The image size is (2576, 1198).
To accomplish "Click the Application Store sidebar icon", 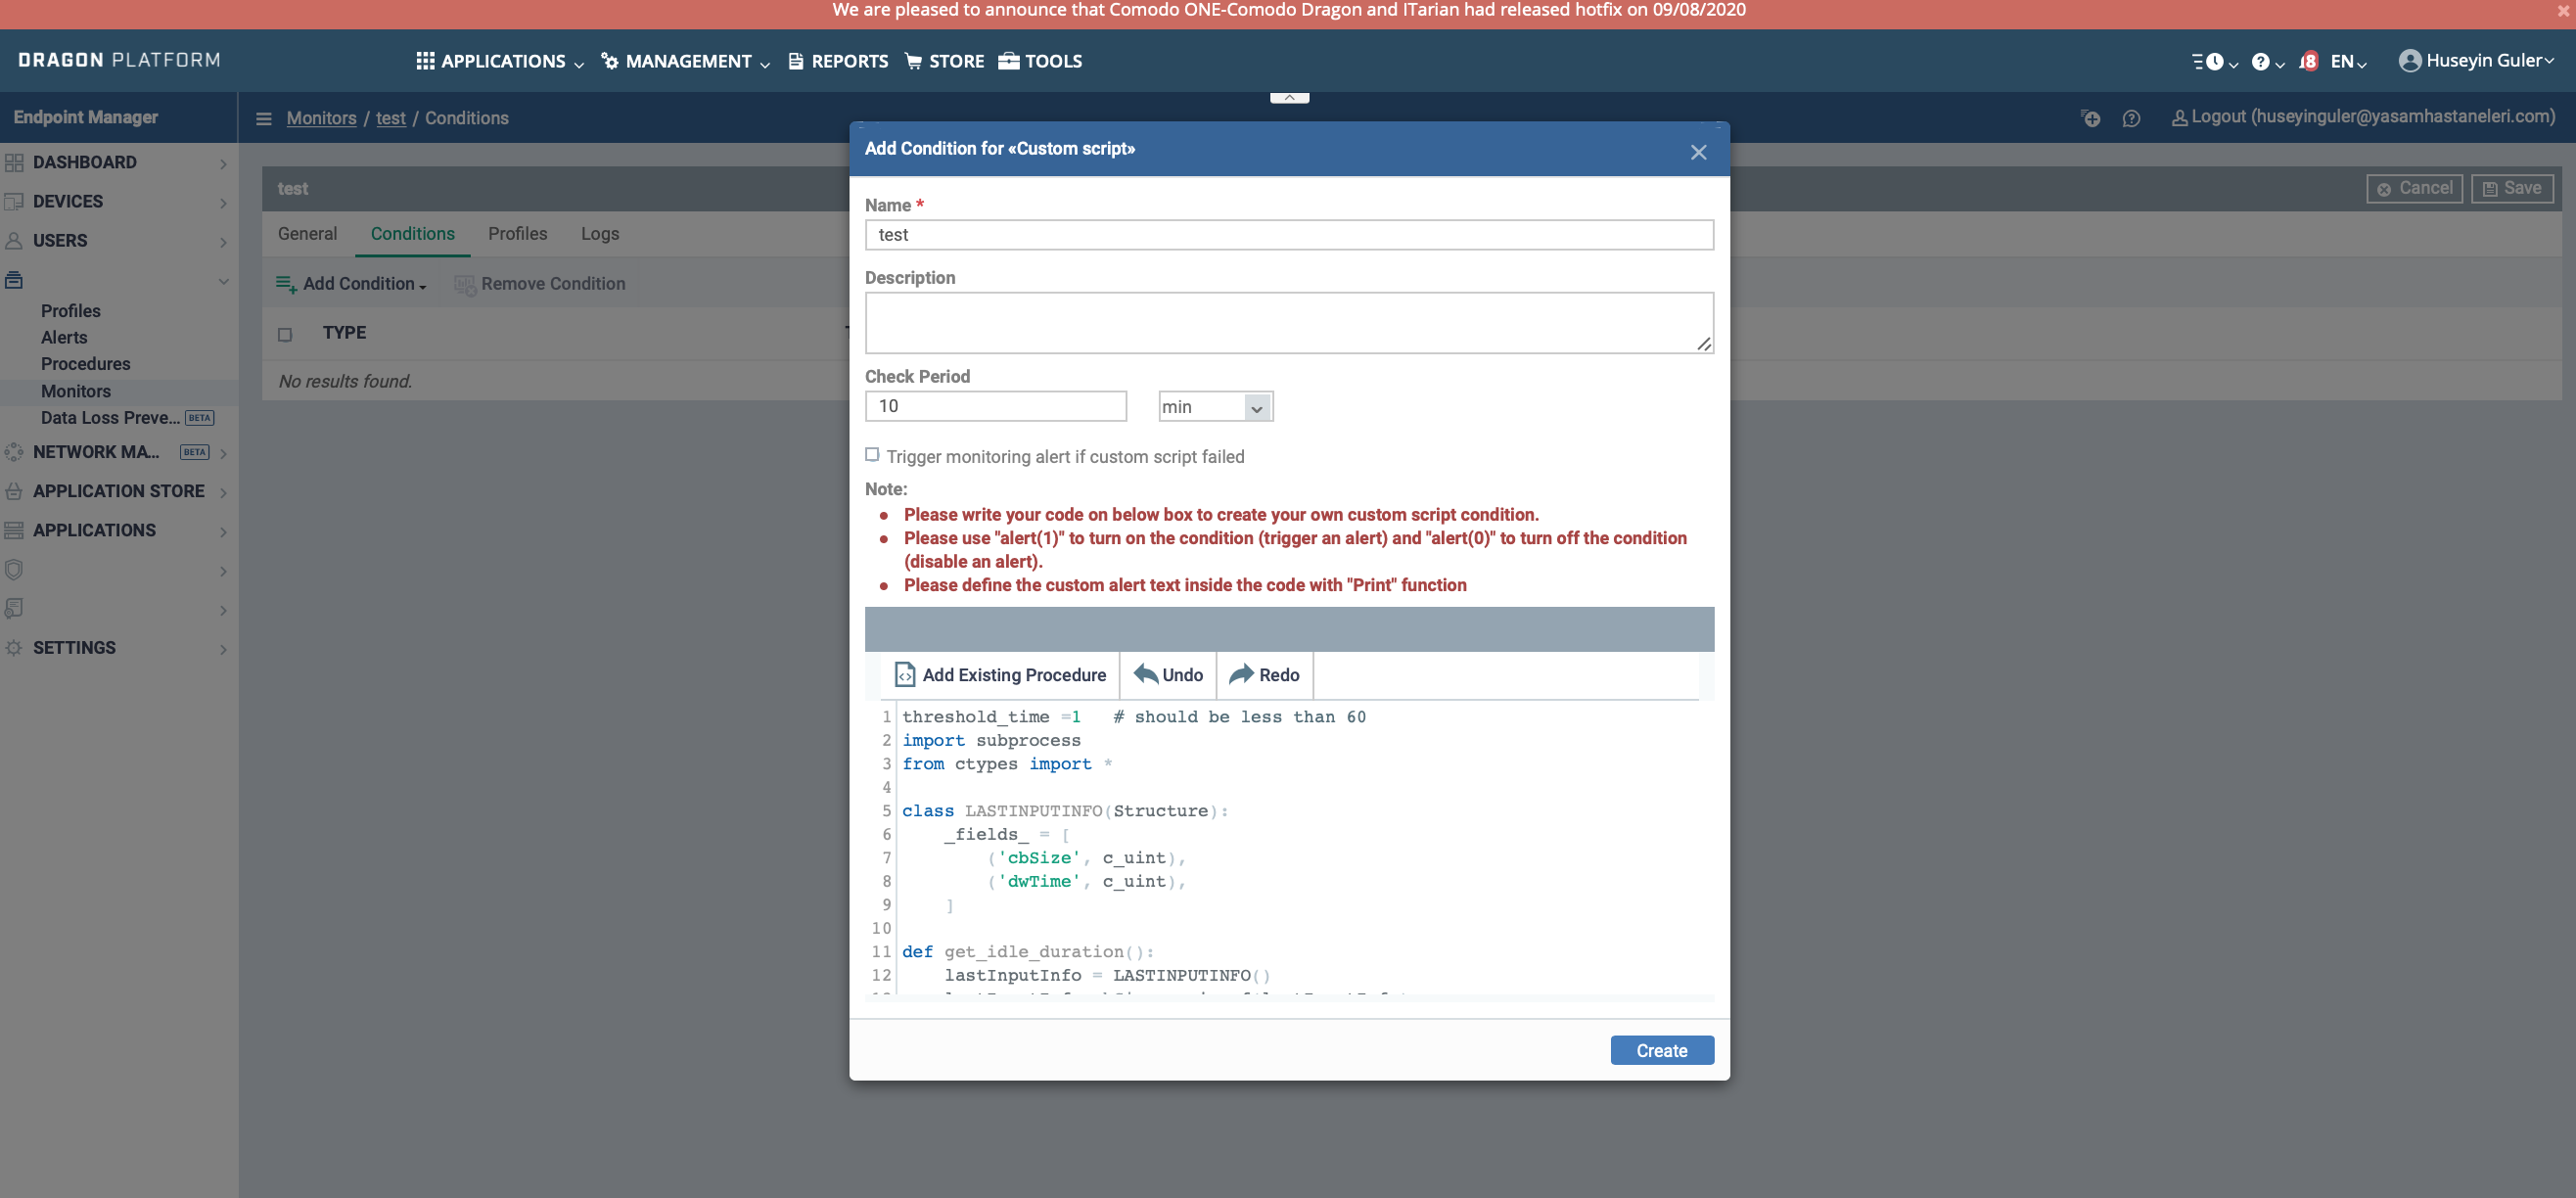I will pos(14,491).
